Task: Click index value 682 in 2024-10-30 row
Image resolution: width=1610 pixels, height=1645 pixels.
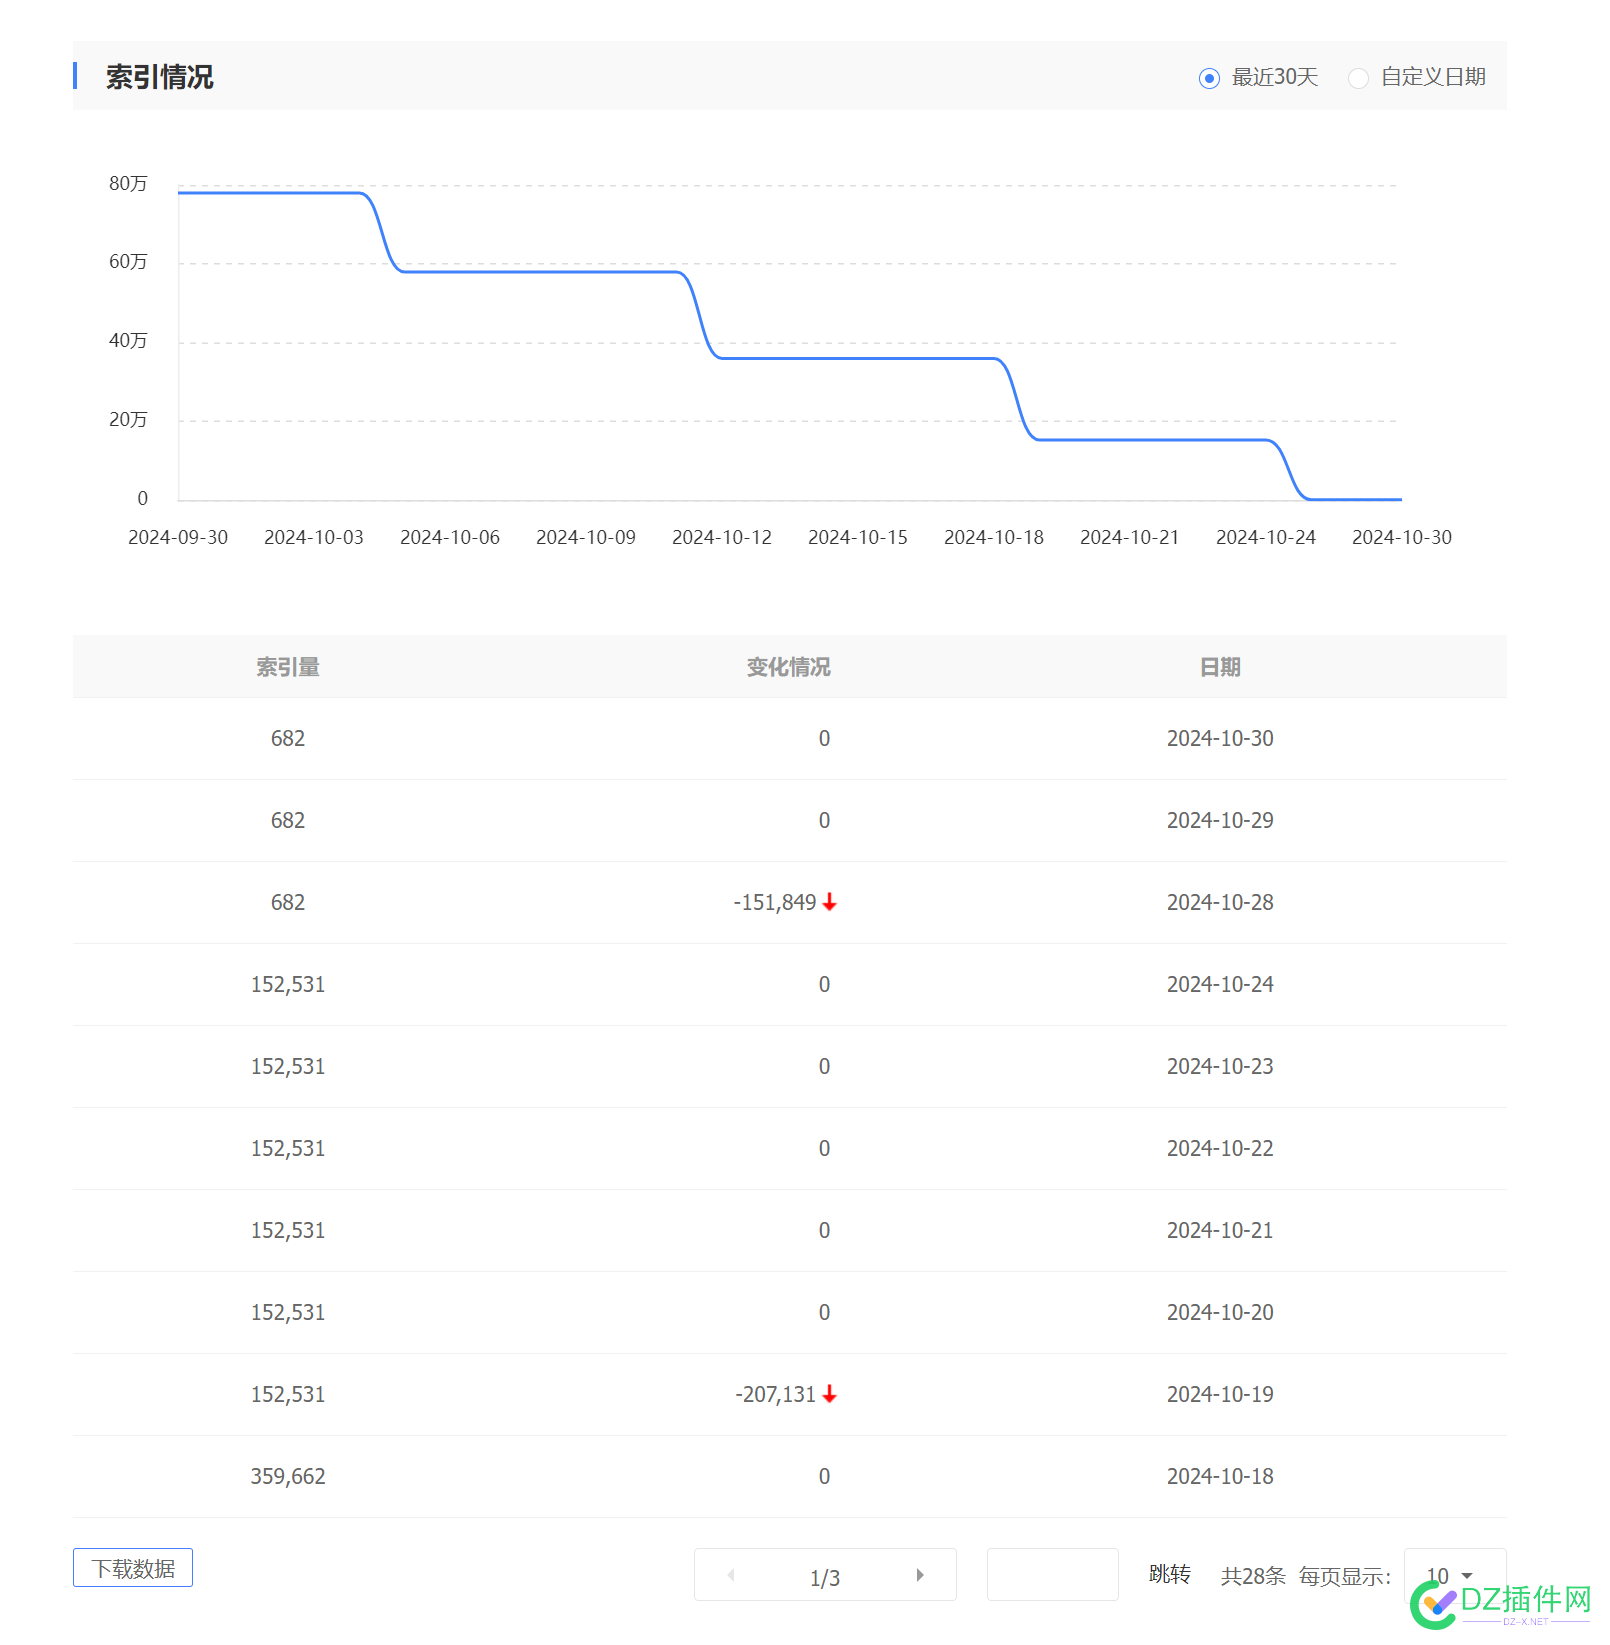Action: pyautogui.click(x=288, y=738)
